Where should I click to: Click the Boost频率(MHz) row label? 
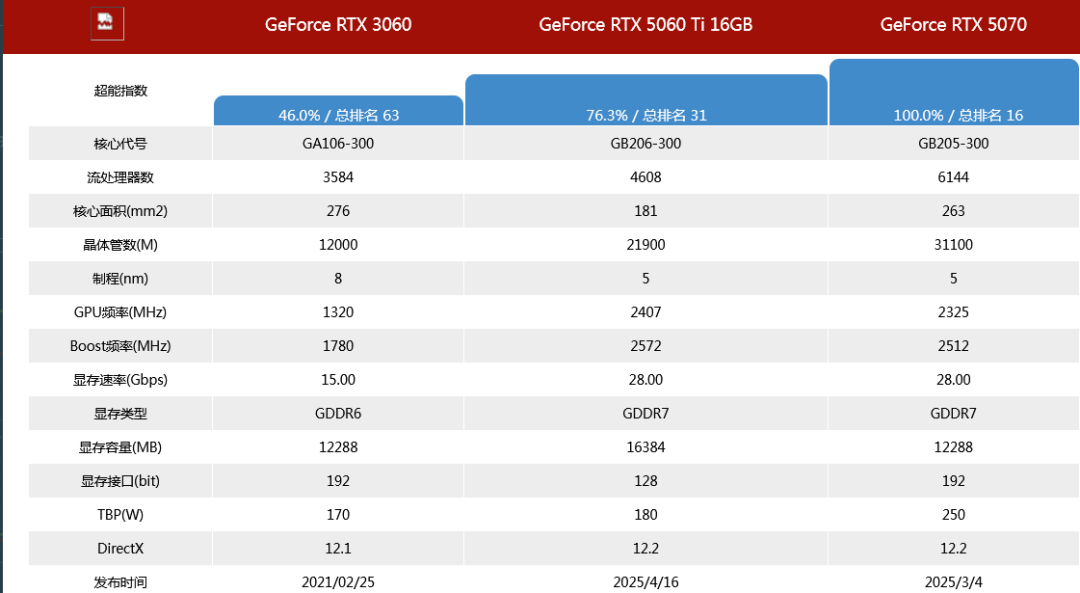(121, 346)
